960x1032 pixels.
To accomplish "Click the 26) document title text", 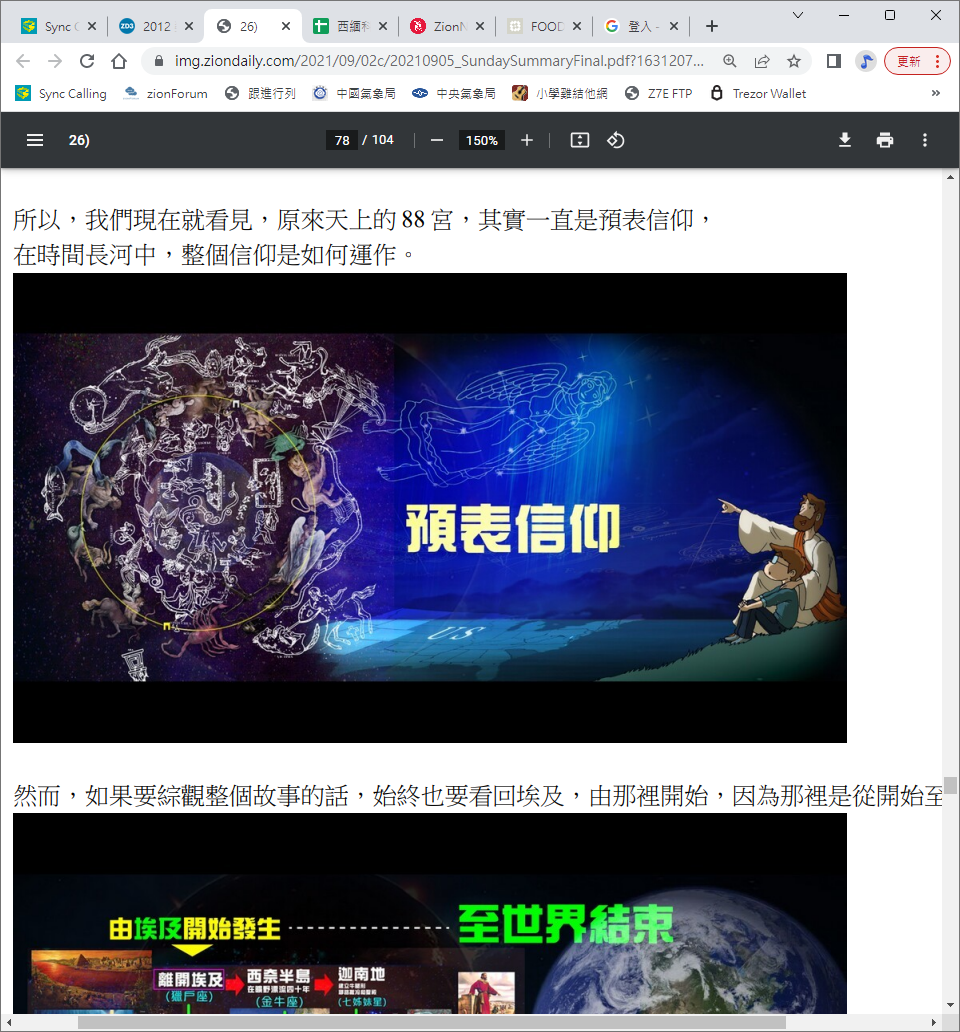I will coord(79,140).
